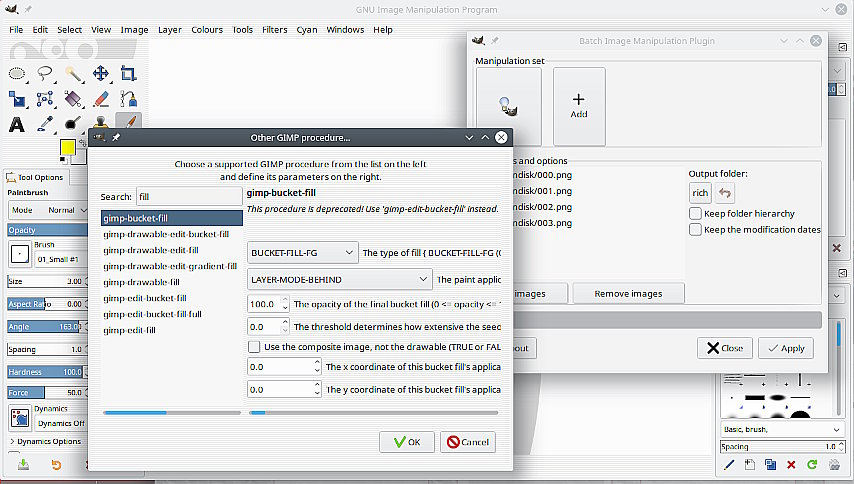
Task: Increase the opacity 100.0 stepper
Action: (285, 300)
